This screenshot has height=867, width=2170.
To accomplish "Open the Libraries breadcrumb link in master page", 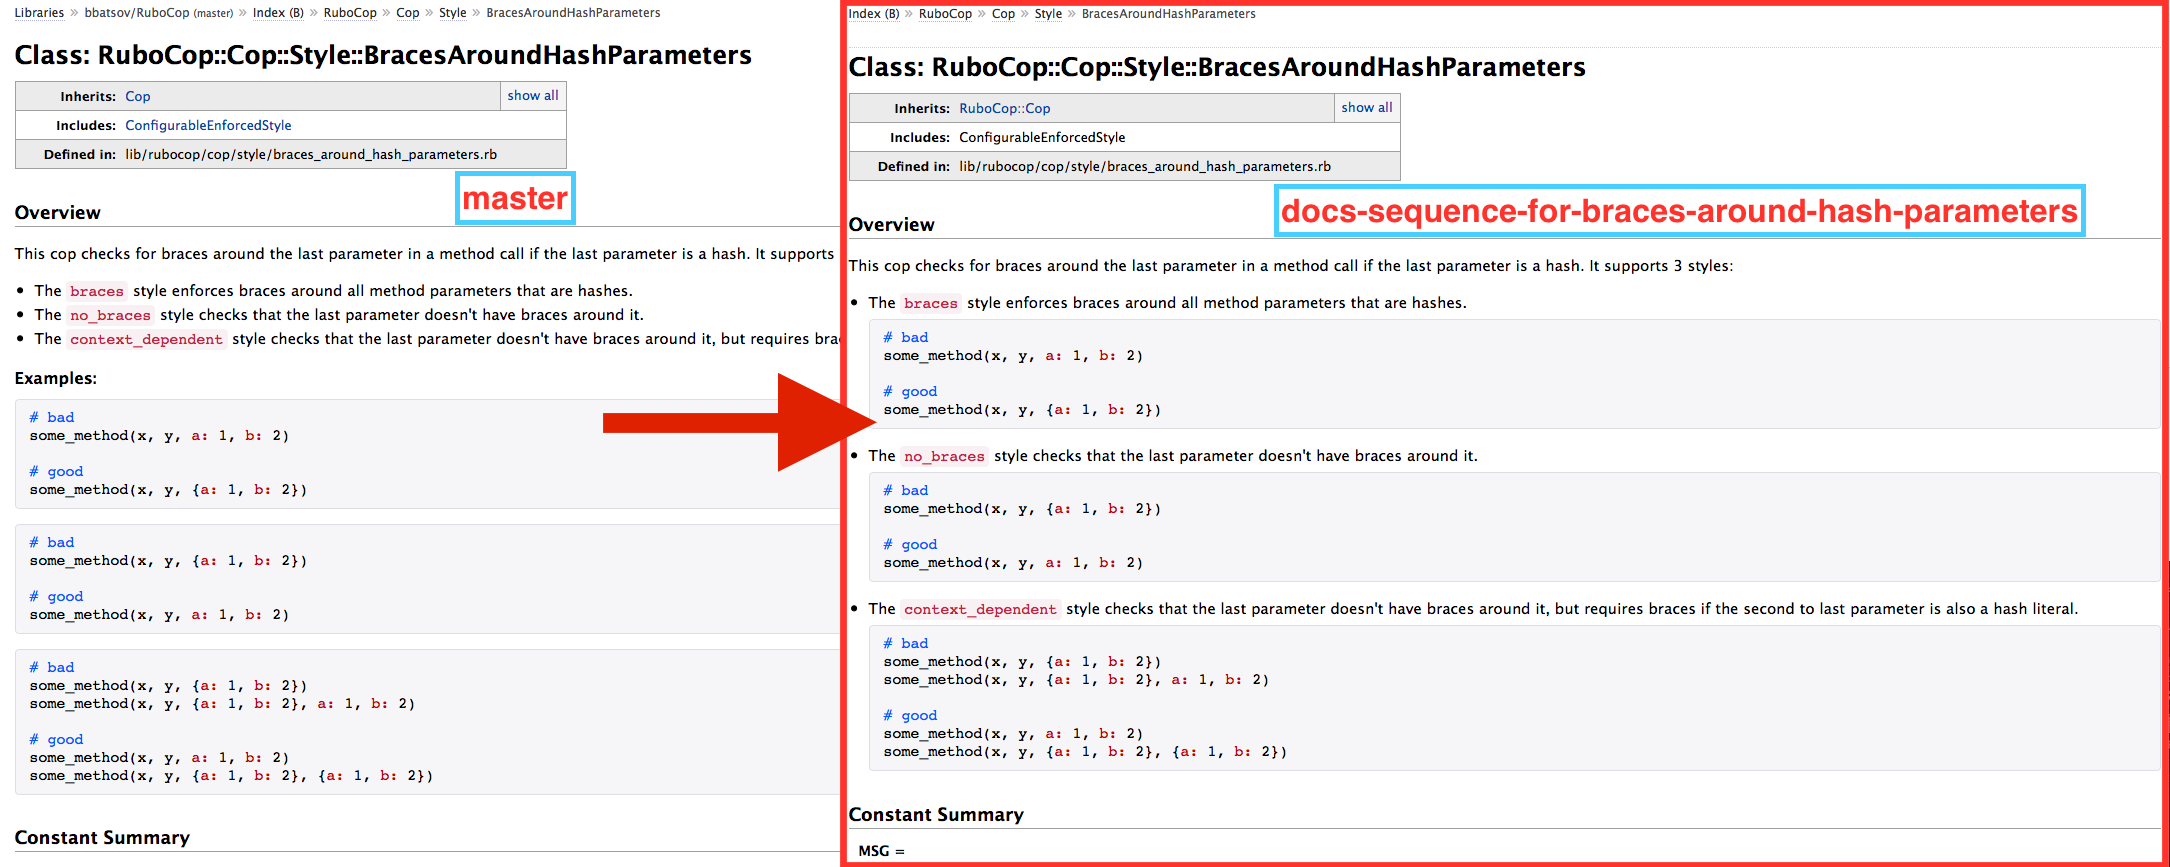I will (39, 13).
